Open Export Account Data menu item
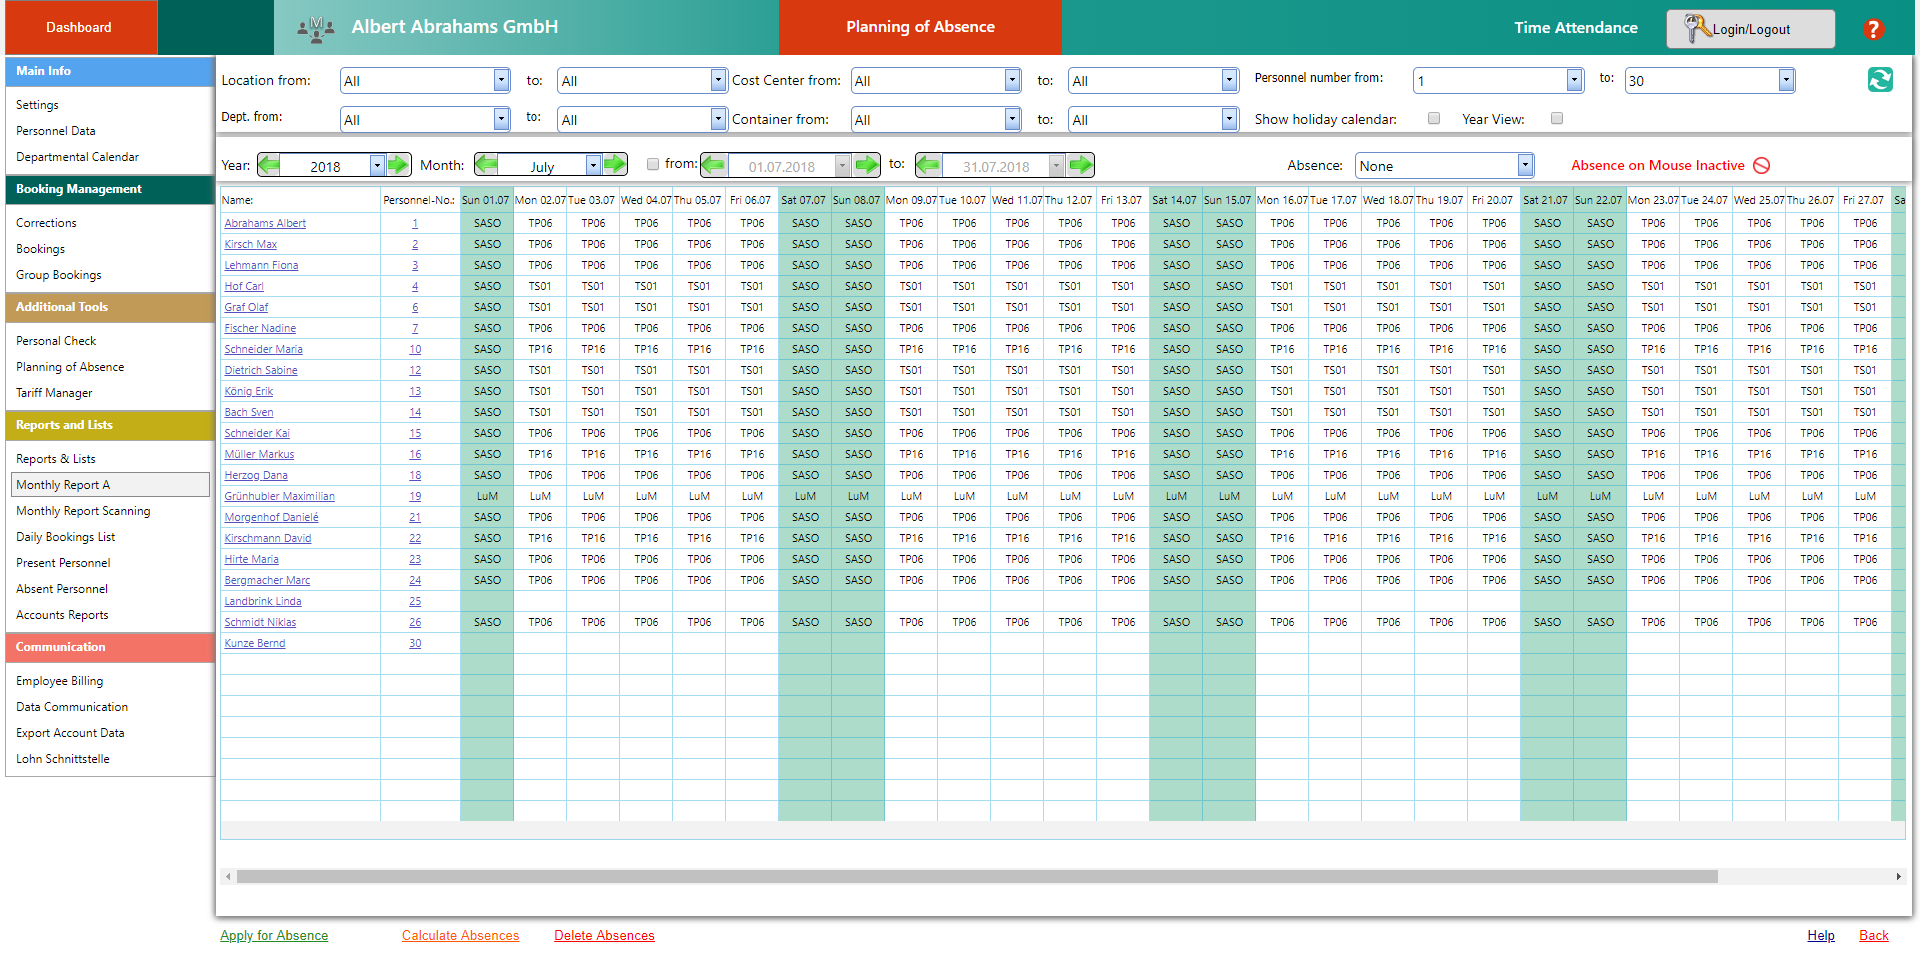Screen dimensions: 1920x974 click(70, 733)
